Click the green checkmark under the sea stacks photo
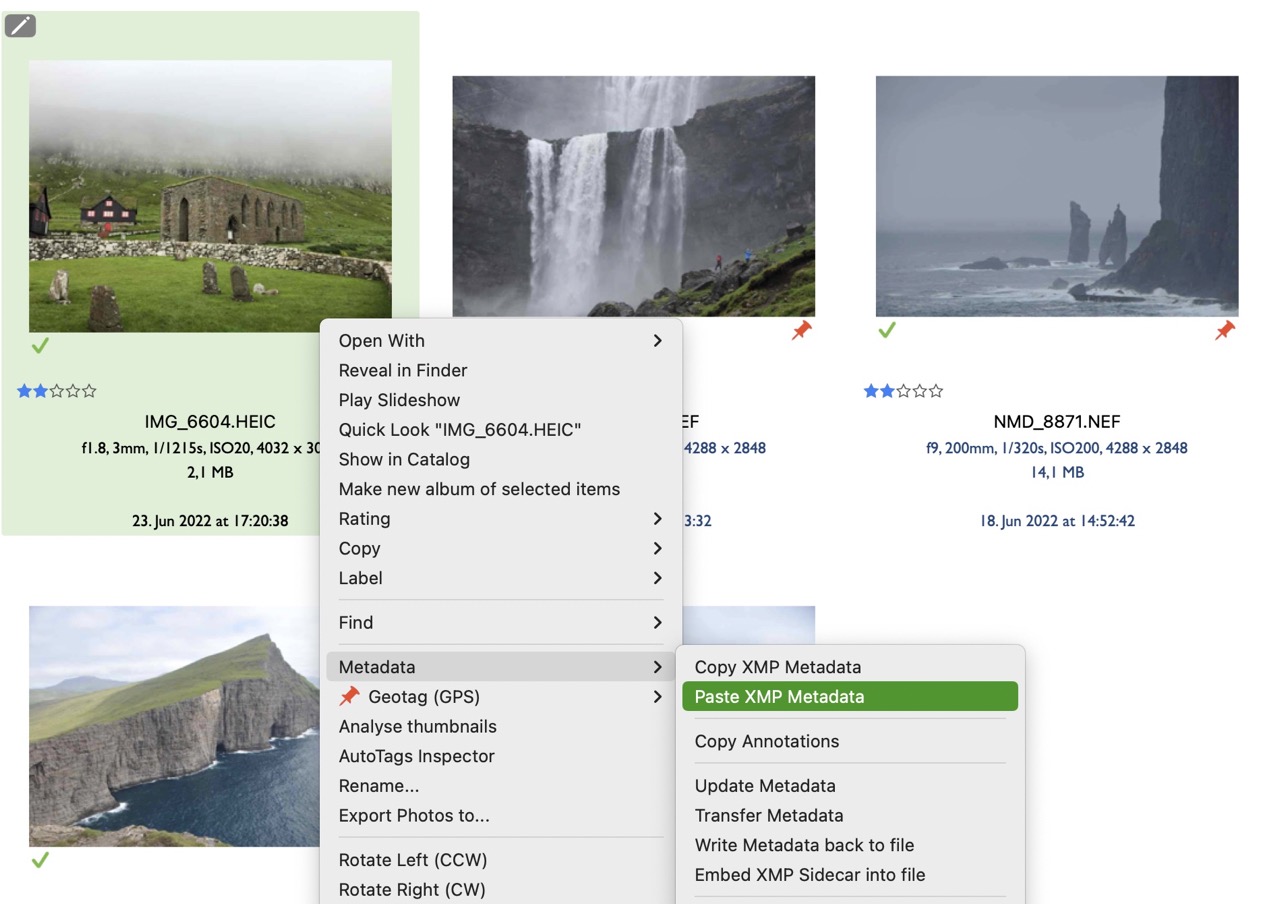This screenshot has width=1280, height=904. [886, 331]
